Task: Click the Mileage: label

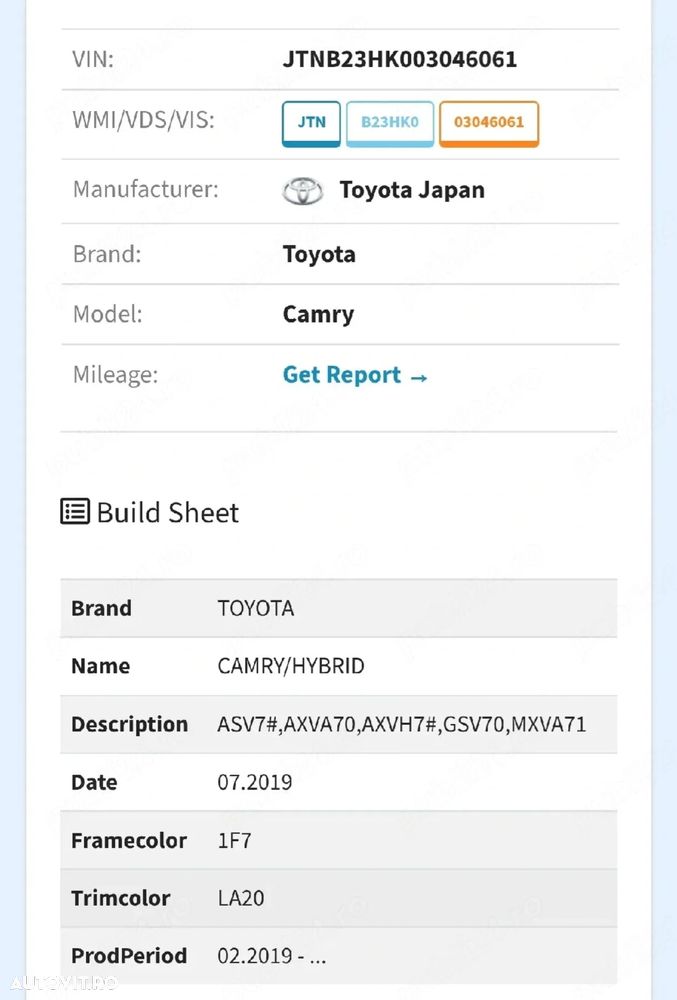Action: click(115, 375)
